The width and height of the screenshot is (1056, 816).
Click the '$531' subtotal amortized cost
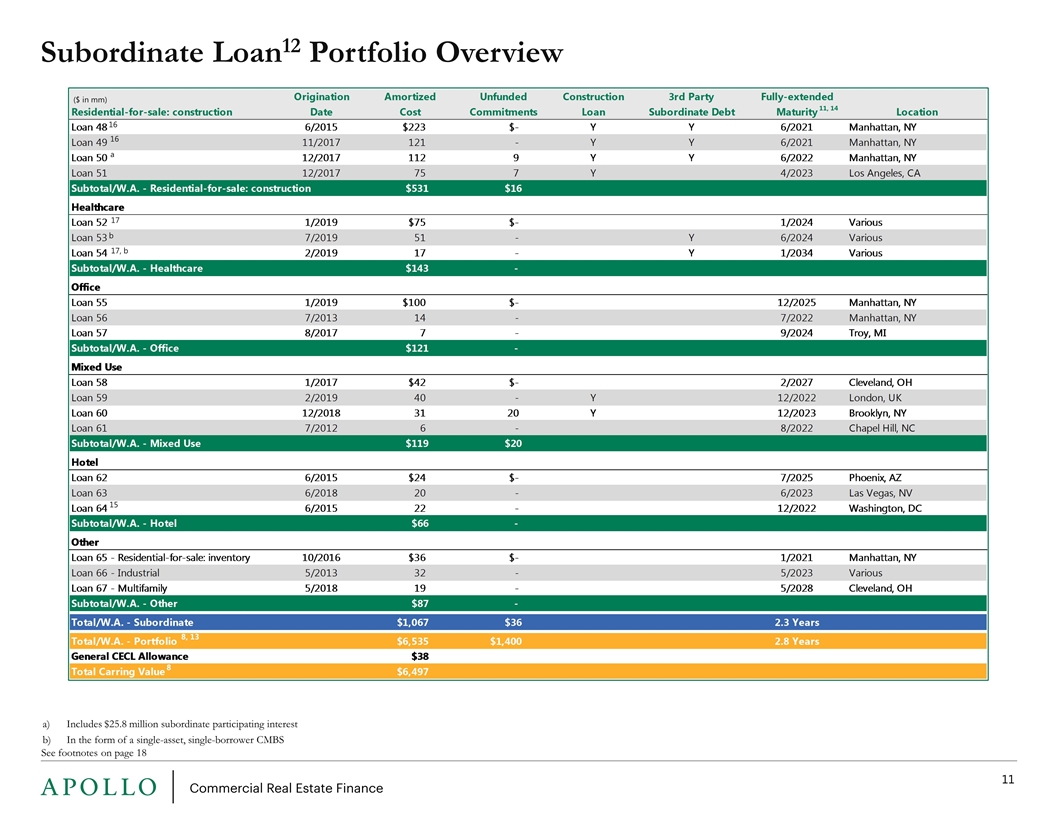pyautogui.click(x=417, y=189)
